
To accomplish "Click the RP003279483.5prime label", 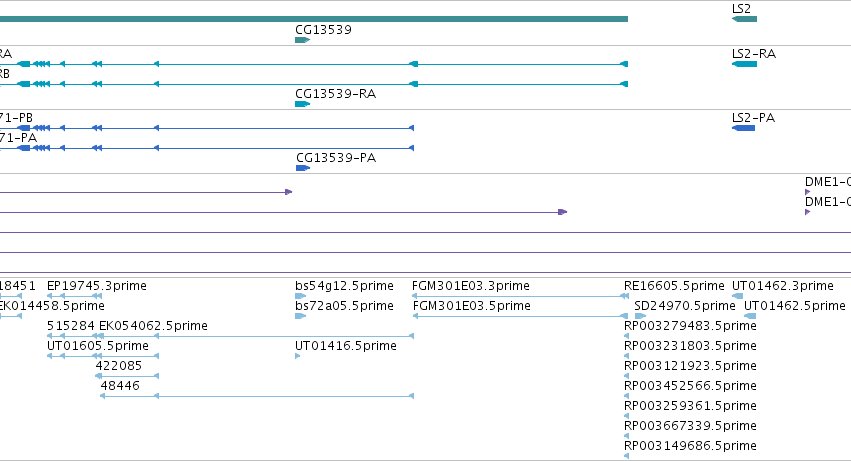I will [690, 326].
